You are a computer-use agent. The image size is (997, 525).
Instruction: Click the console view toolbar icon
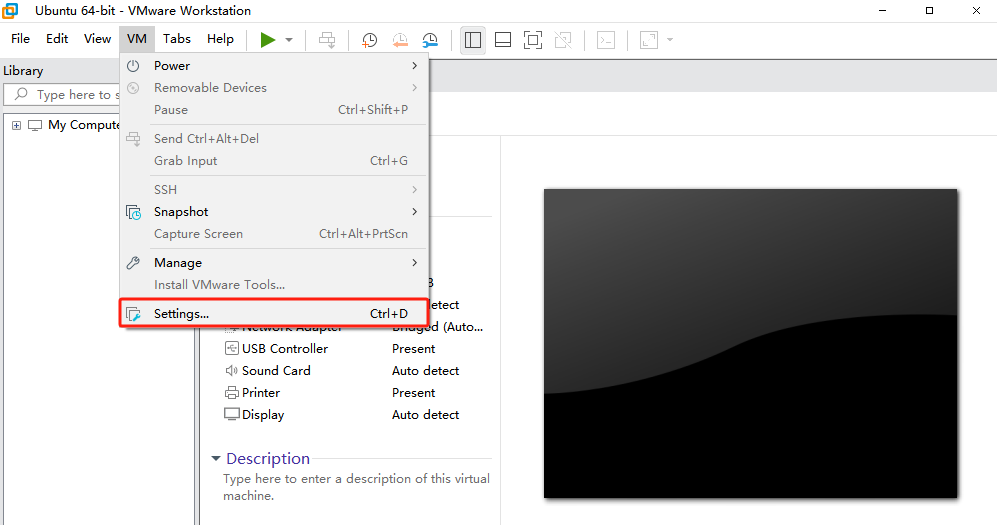(x=606, y=40)
